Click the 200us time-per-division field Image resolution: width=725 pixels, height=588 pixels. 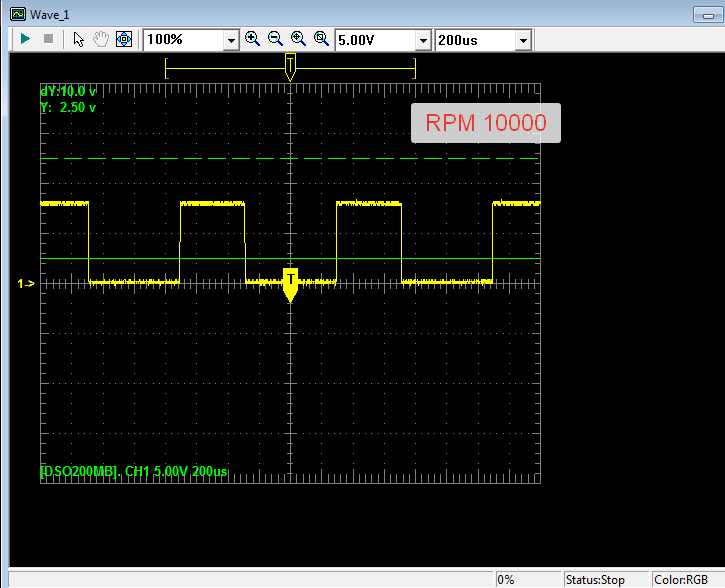click(x=476, y=40)
